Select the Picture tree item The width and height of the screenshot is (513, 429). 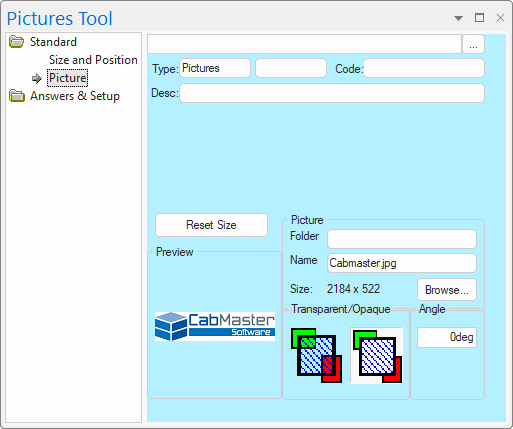pyautogui.click(x=68, y=78)
